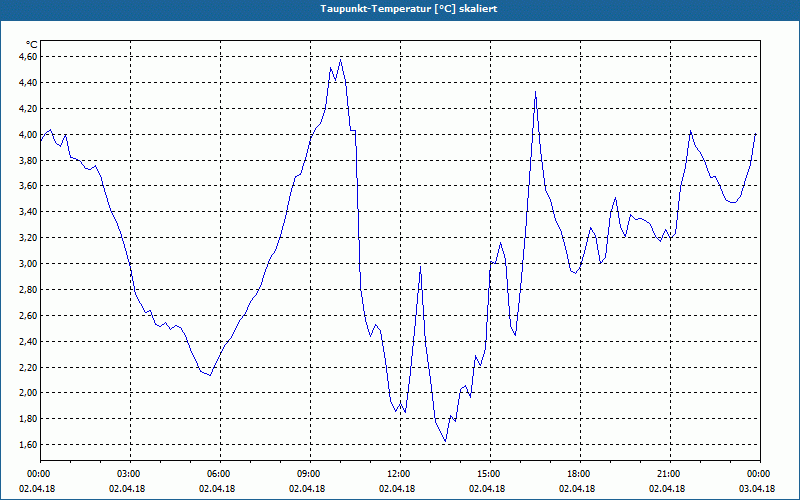Pick the '3,60' y-axis value
This screenshot has height=500, width=800.
tap(28, 186)
